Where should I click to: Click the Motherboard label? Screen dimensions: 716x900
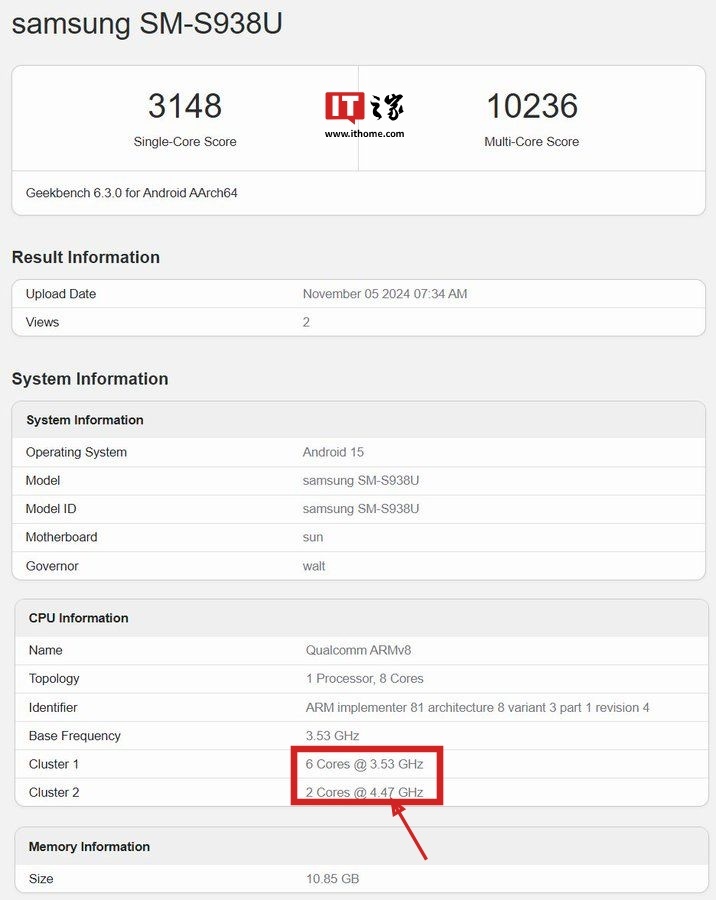pyautogui.click(x=61, y=537)
